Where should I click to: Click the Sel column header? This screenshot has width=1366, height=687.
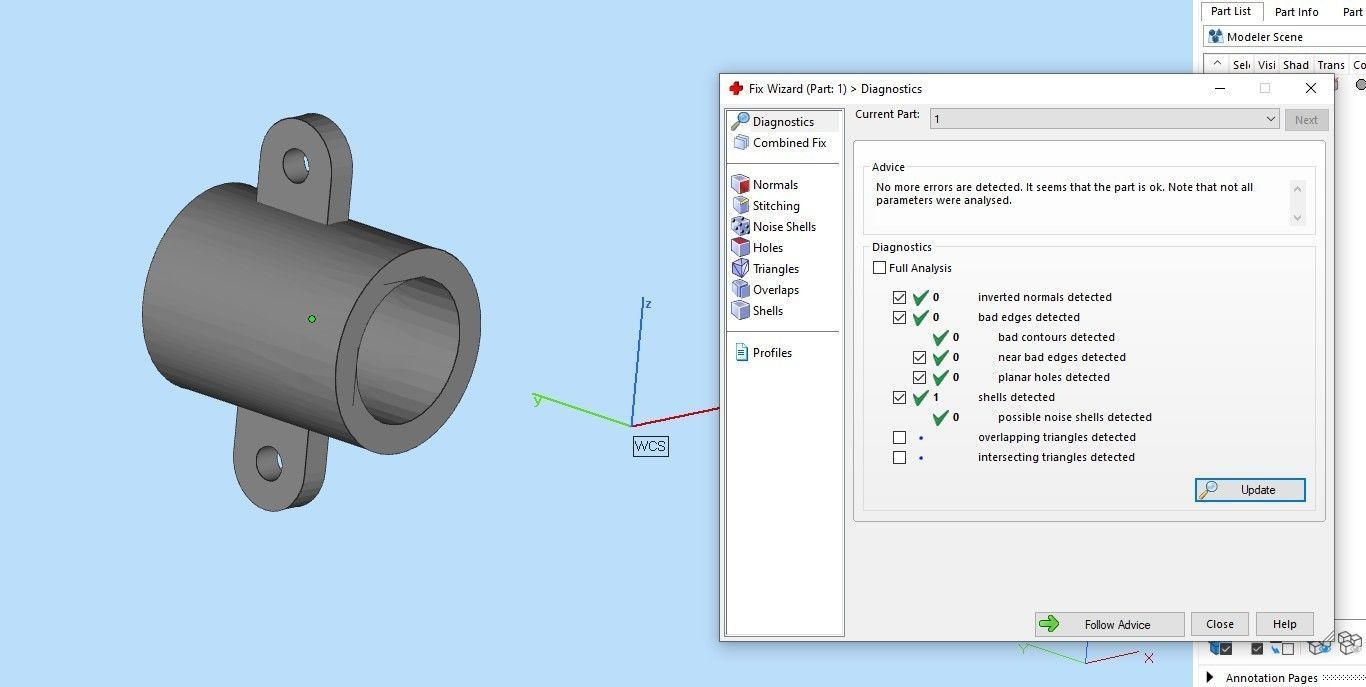(1241, 64)
